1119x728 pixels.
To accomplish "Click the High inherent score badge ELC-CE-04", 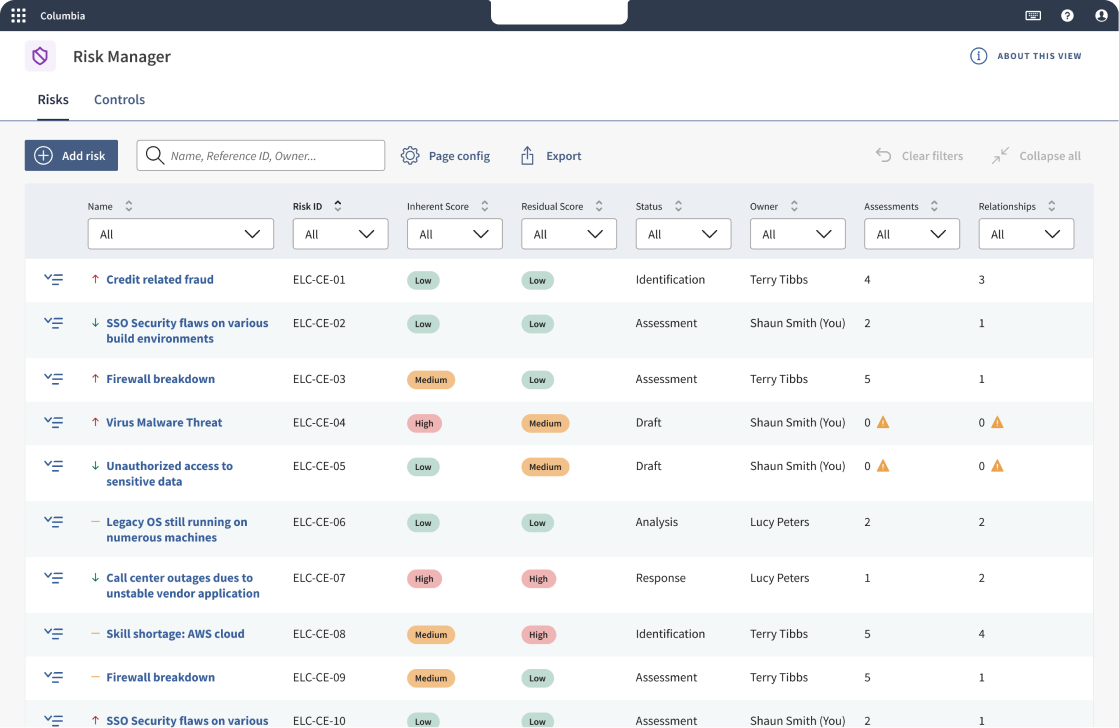I will pos(425,423).
